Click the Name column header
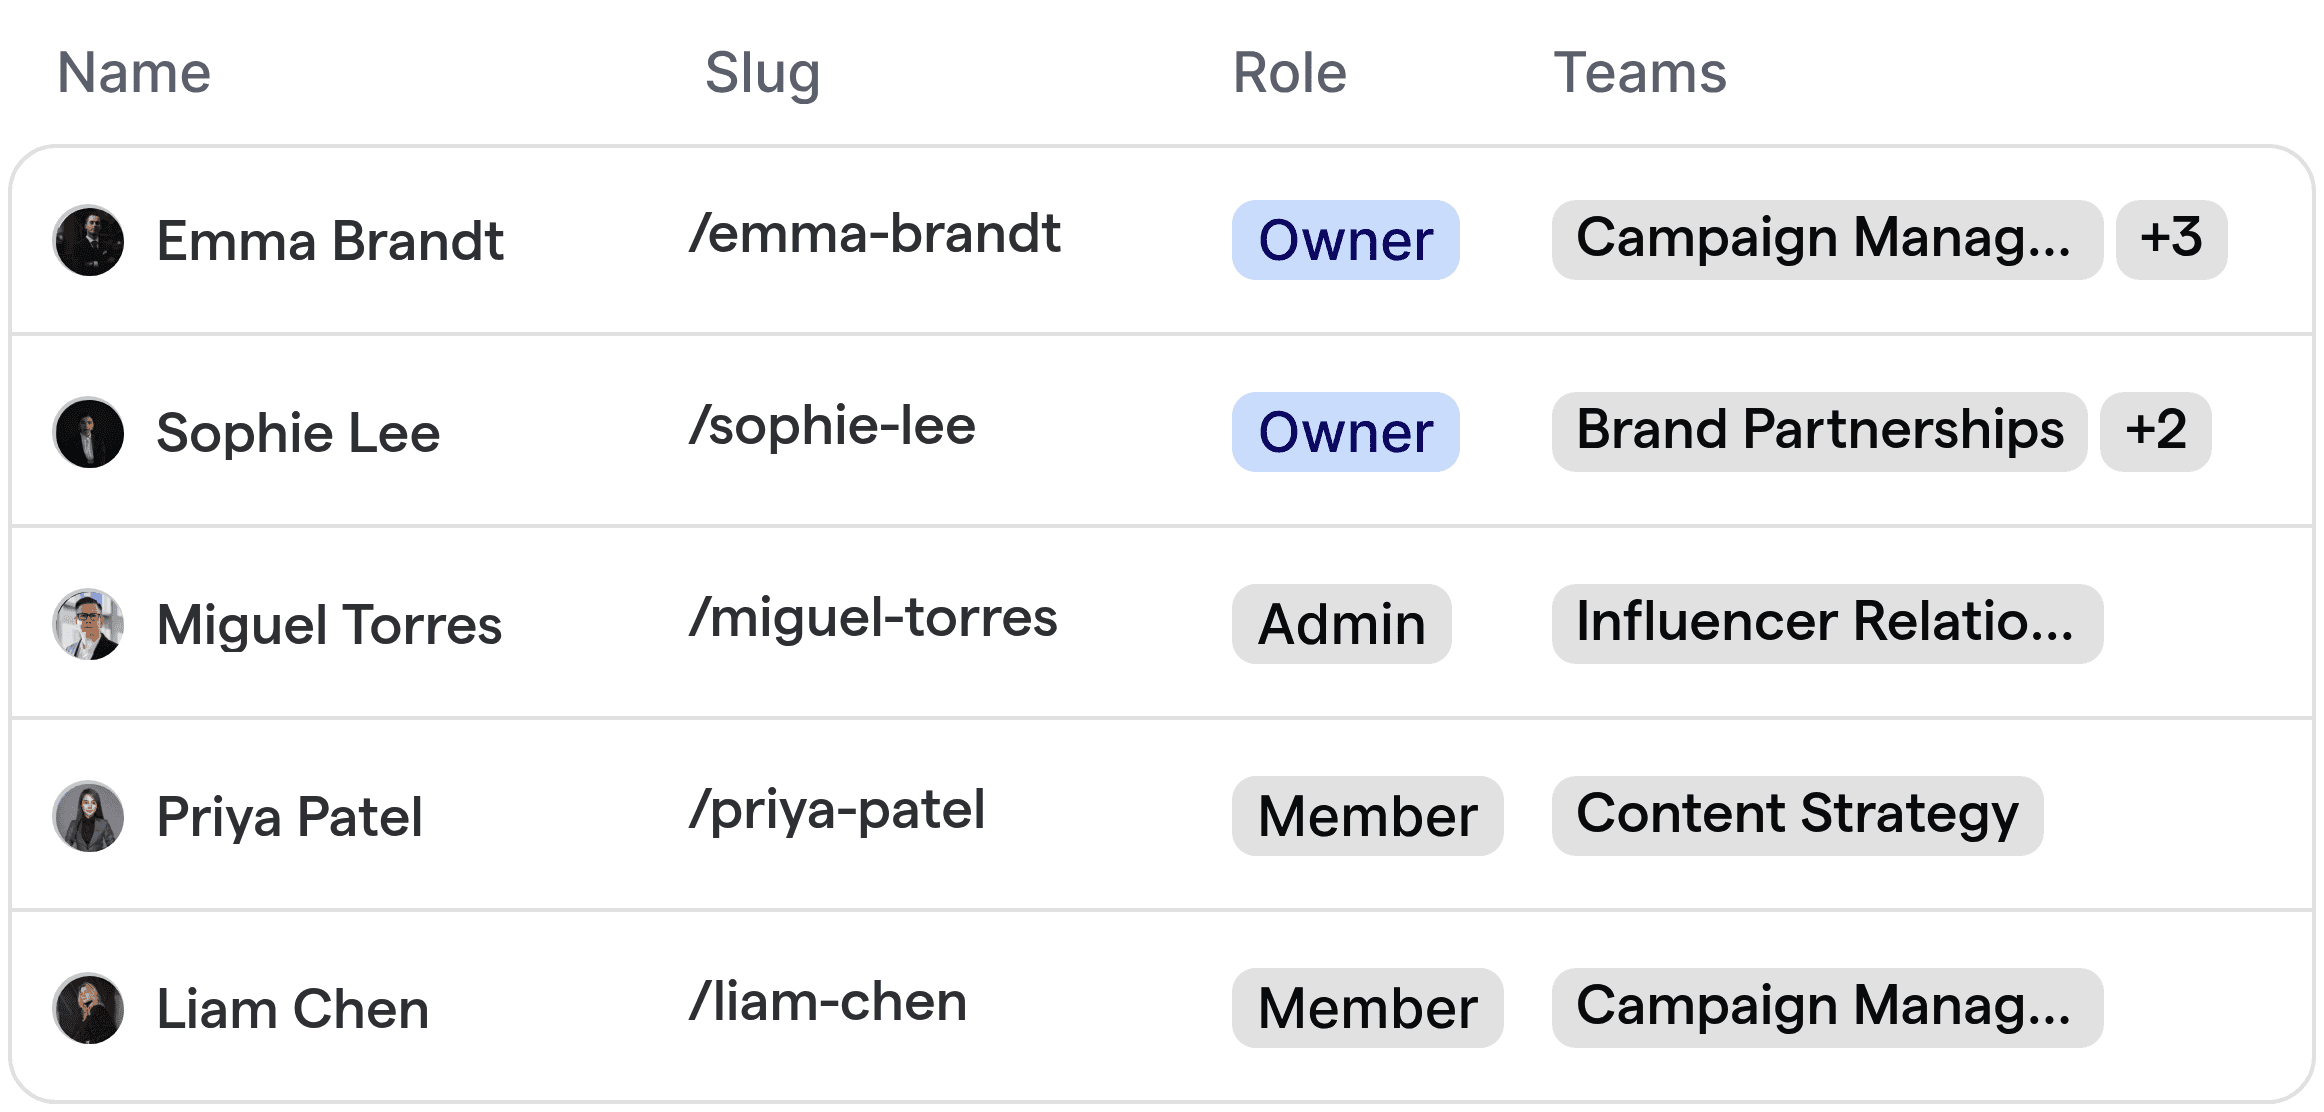The height and width of the screenshot is (1112, 2324). (x=133, y=72)
